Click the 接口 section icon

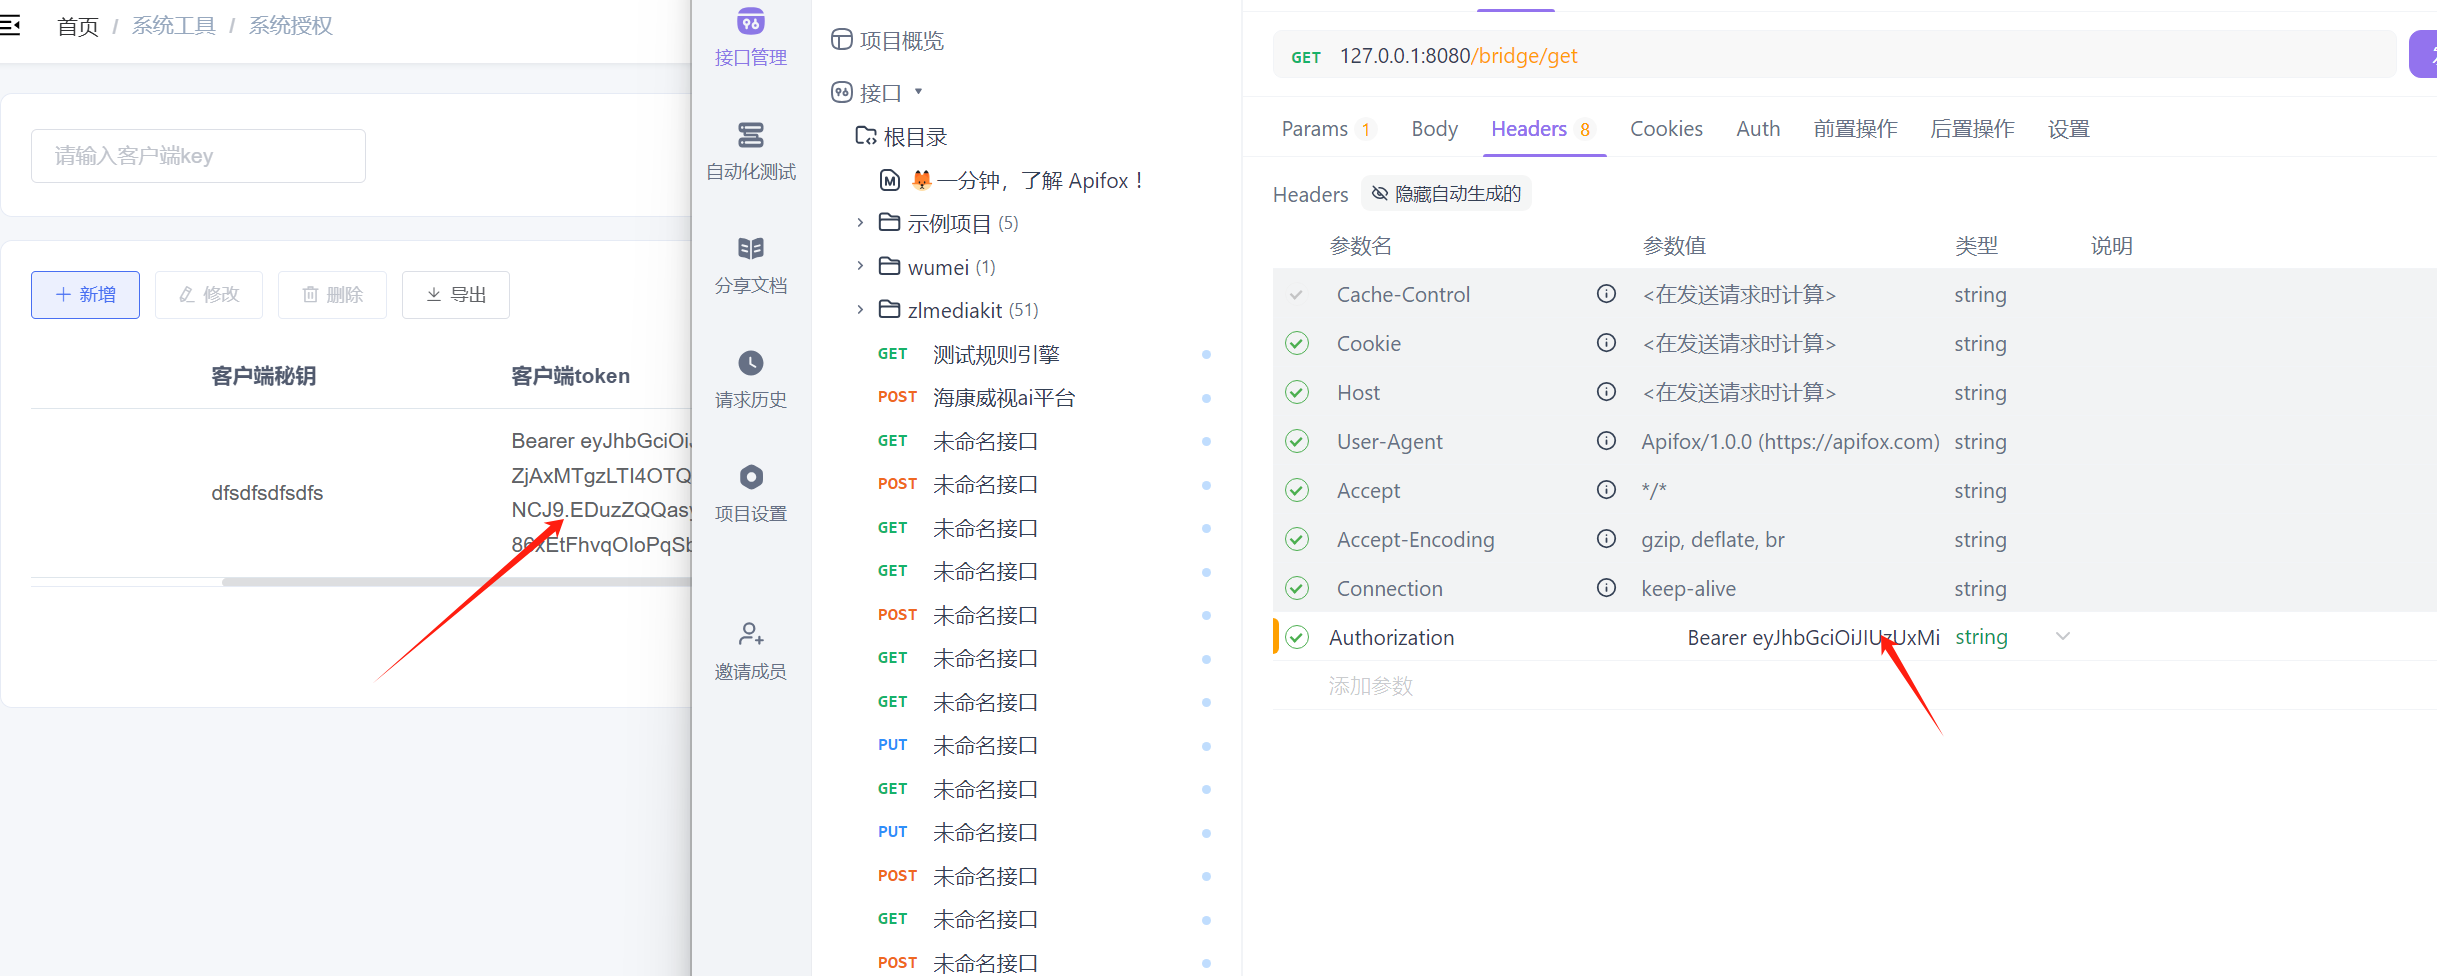click(x=842, y=93)
